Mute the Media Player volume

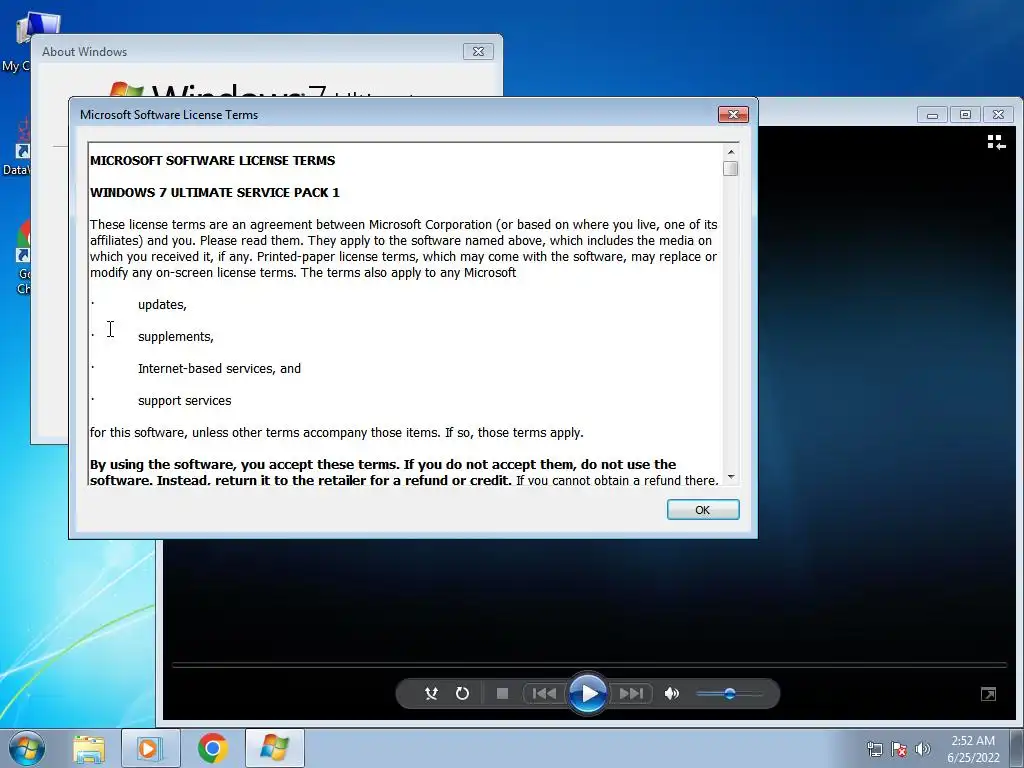pos(672,694)
